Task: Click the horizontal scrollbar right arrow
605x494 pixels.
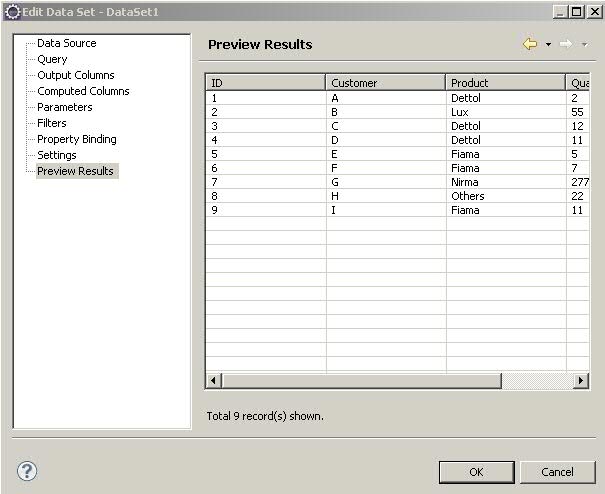Action: (x=581, y=381)
